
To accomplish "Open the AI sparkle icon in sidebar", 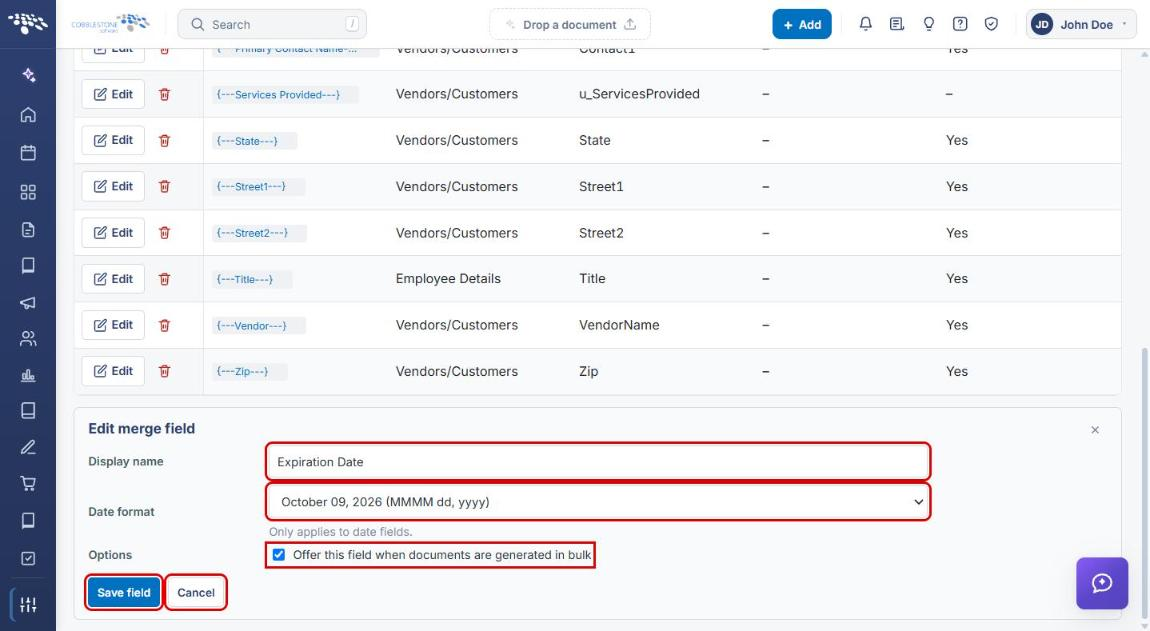I will (x=28, y=75).
